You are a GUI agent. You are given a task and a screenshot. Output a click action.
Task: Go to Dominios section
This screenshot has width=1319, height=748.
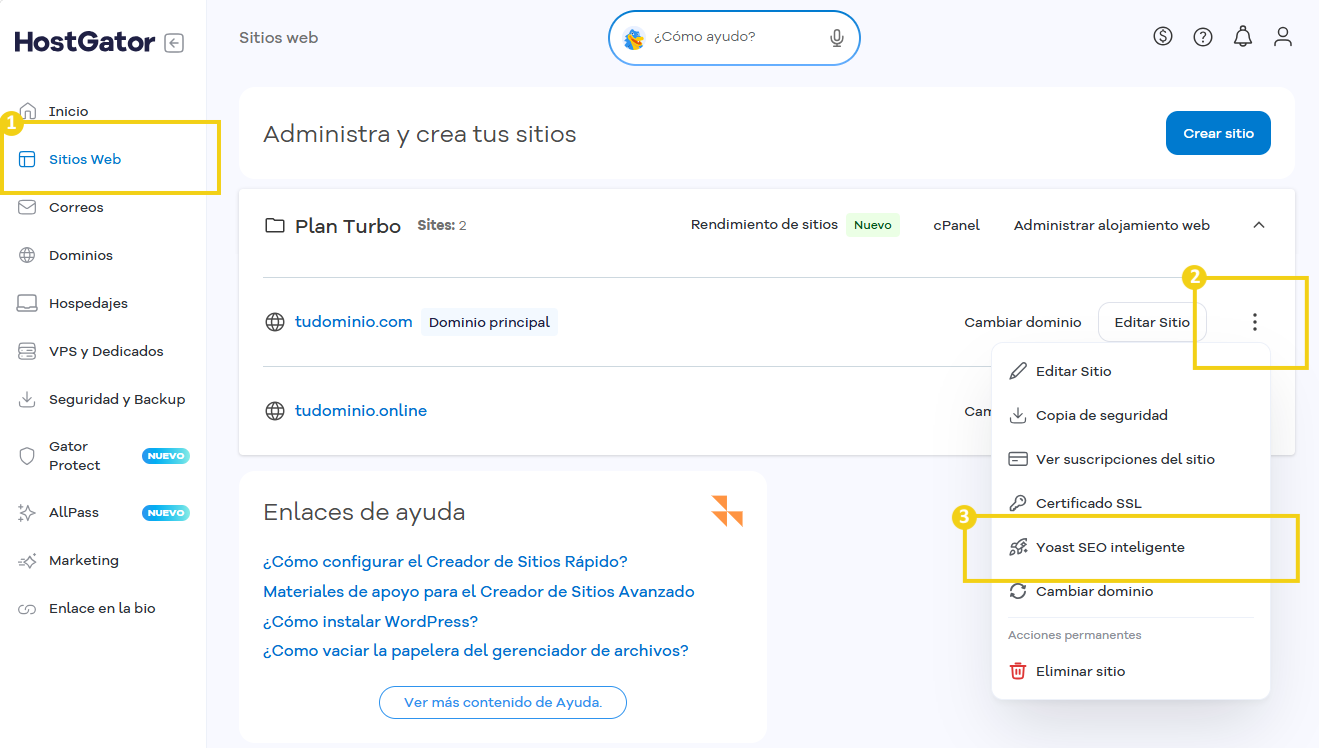[x=81, y=255]
